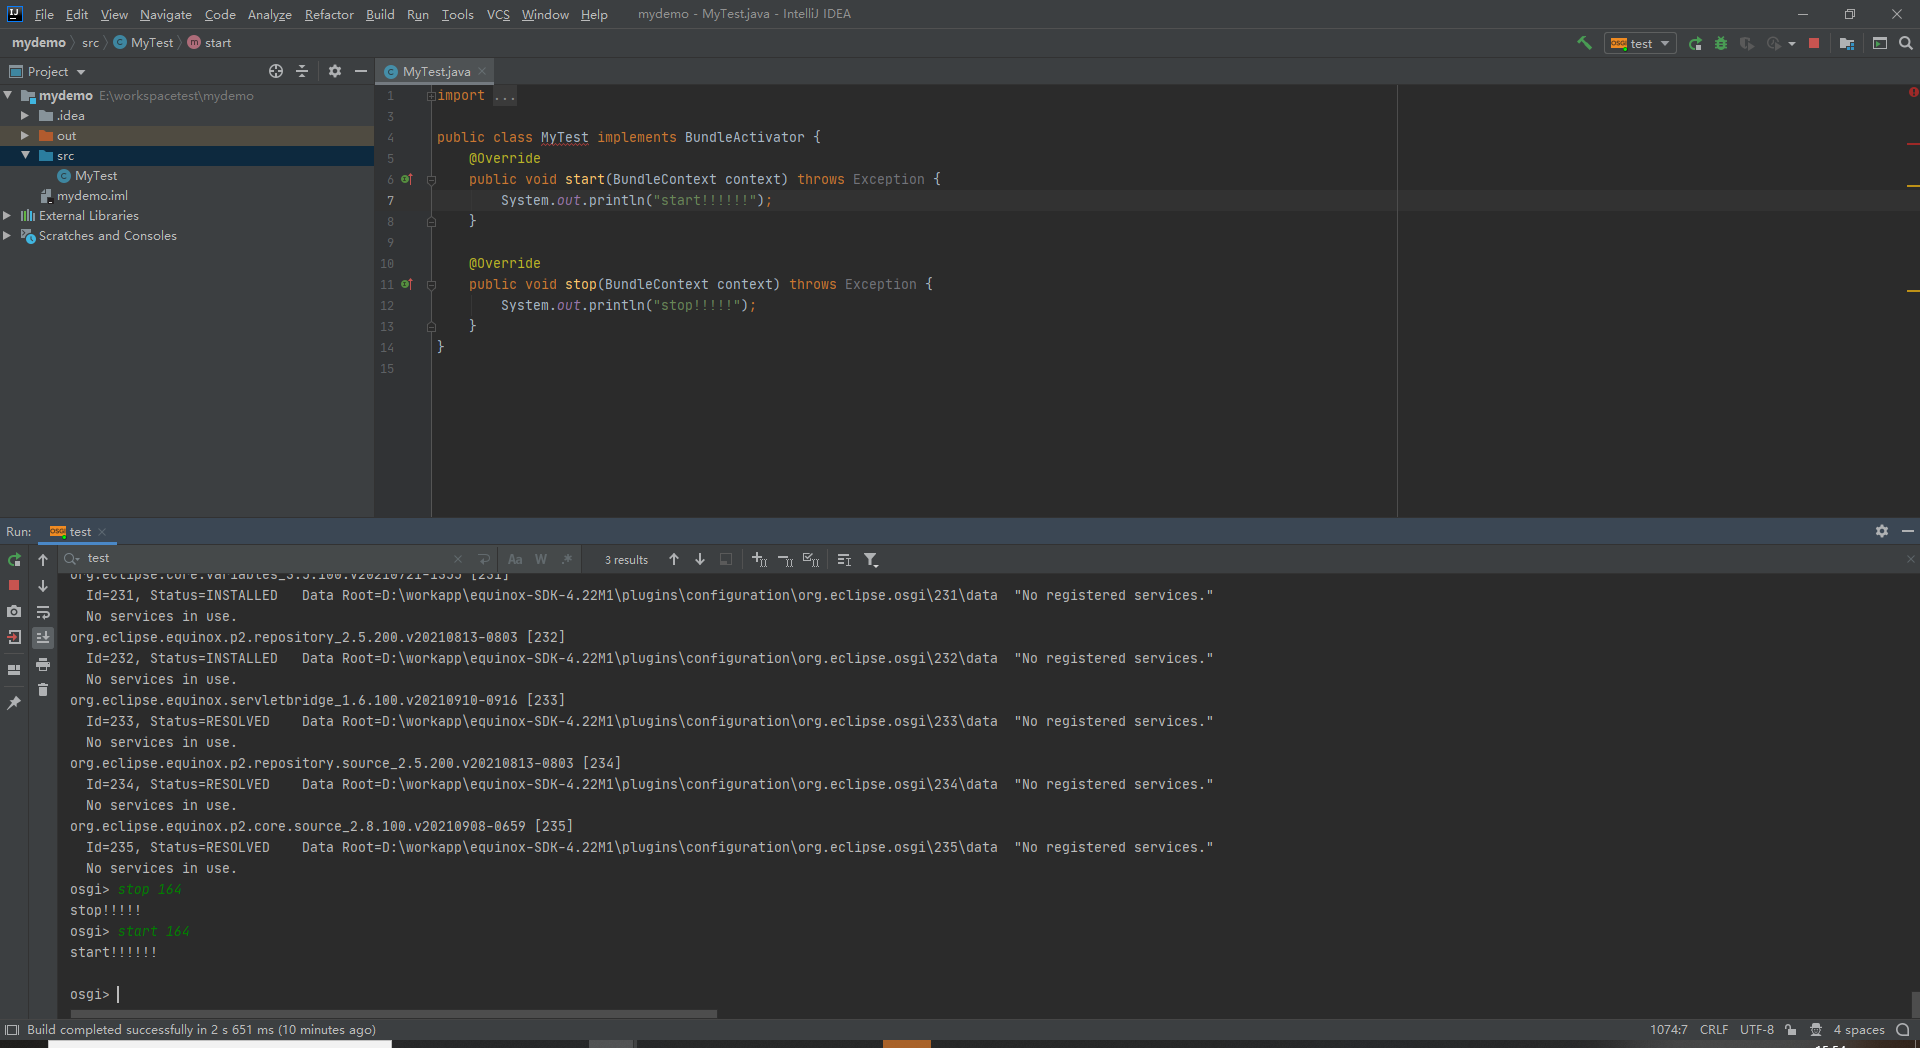Click console search field containing test

(265, 559)
